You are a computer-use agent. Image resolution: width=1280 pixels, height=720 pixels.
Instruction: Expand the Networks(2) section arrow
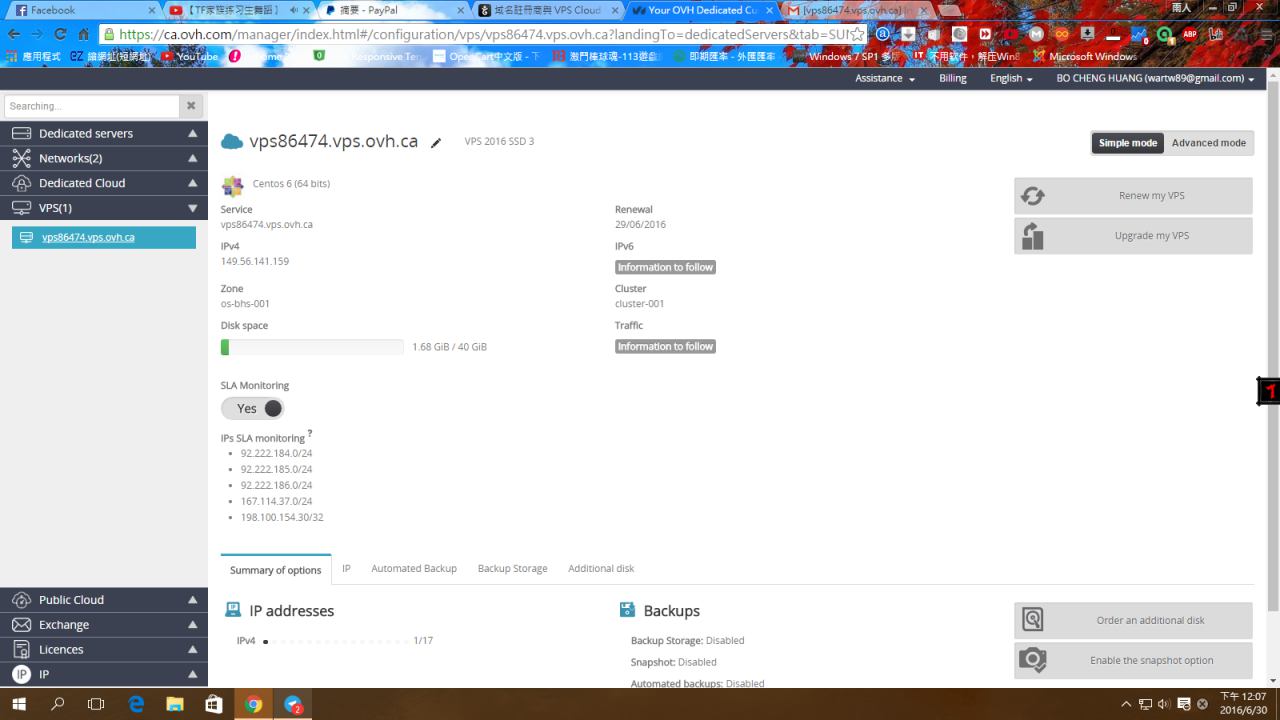coord(193,158)
